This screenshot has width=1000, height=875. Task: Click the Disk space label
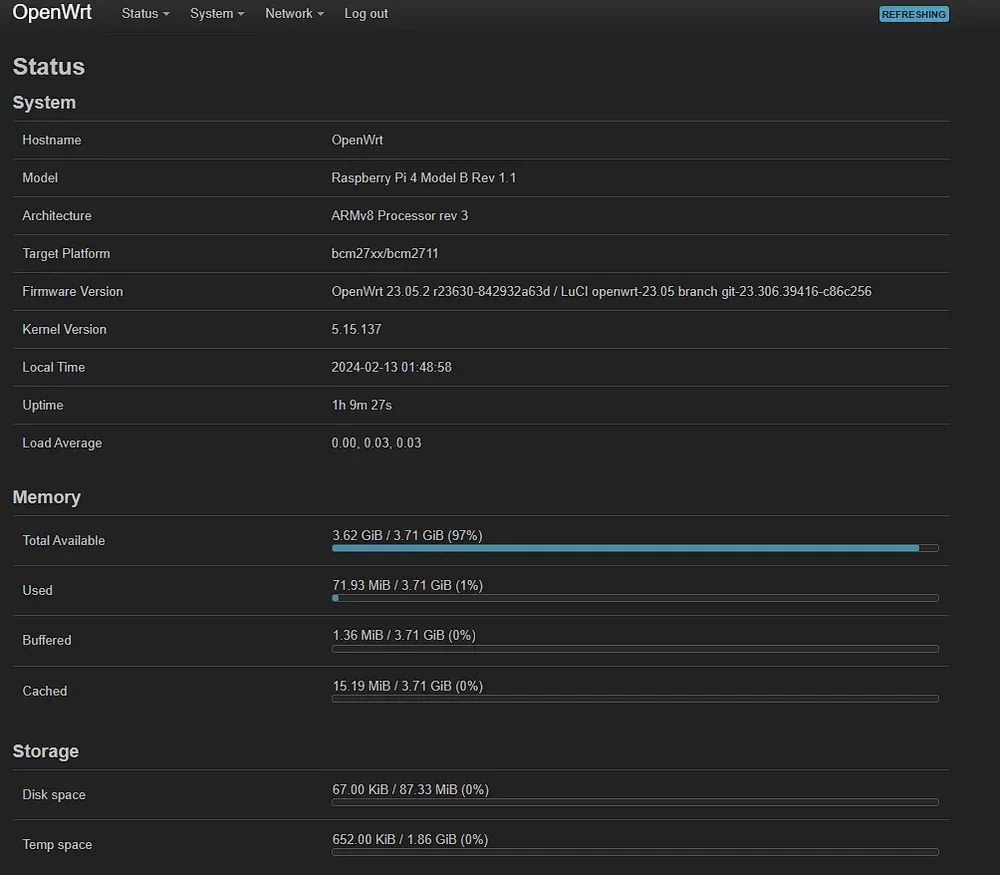(54, 795)
